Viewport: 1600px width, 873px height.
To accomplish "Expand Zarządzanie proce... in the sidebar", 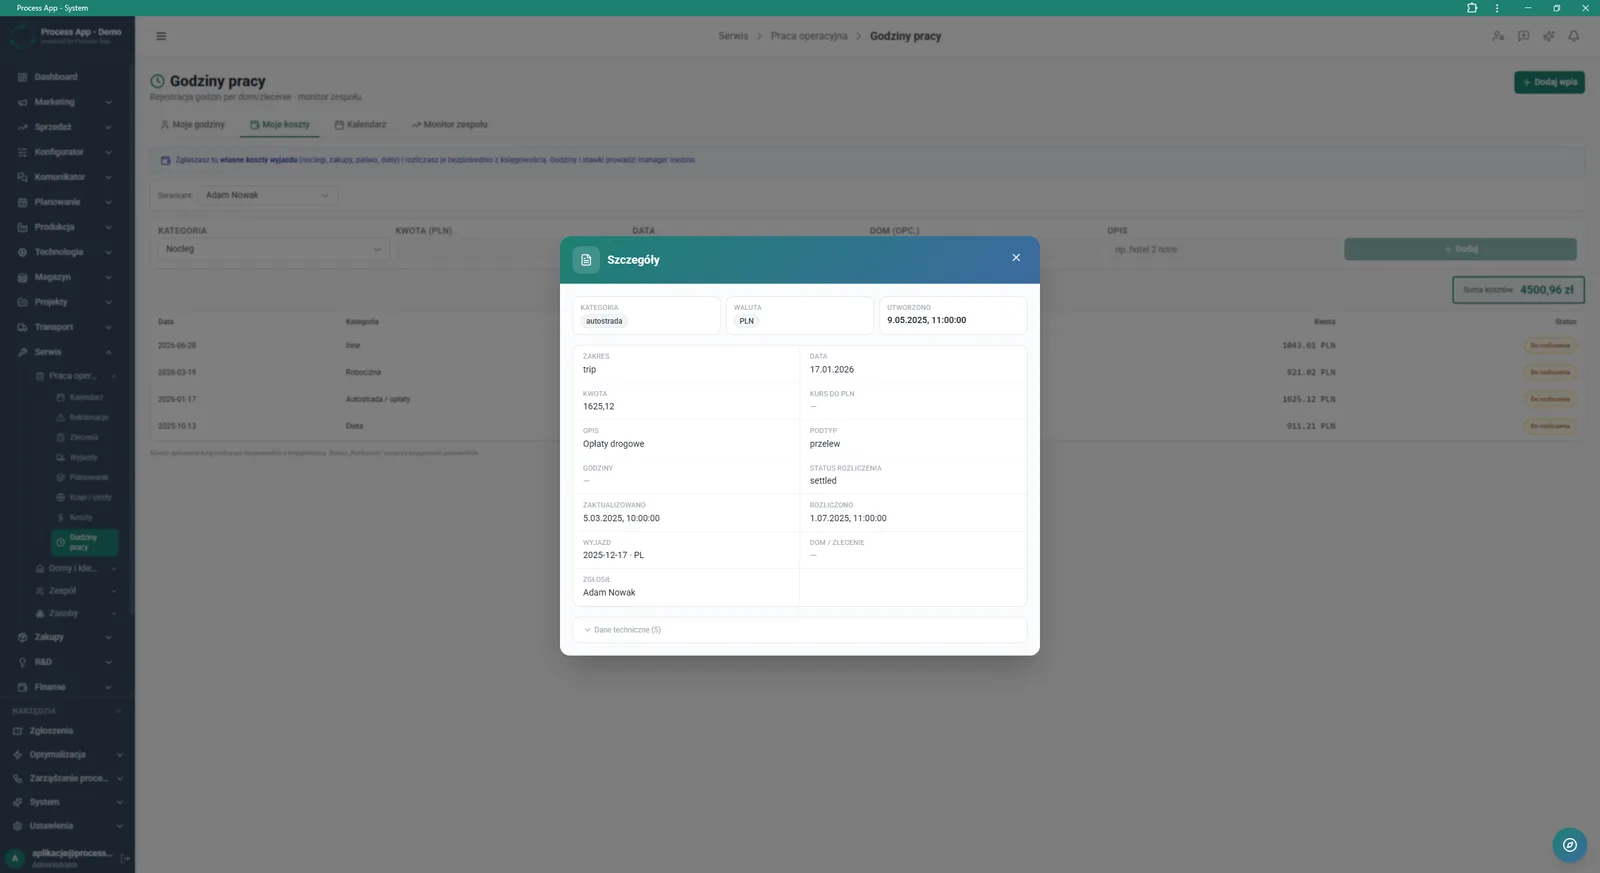I will 66,778.
